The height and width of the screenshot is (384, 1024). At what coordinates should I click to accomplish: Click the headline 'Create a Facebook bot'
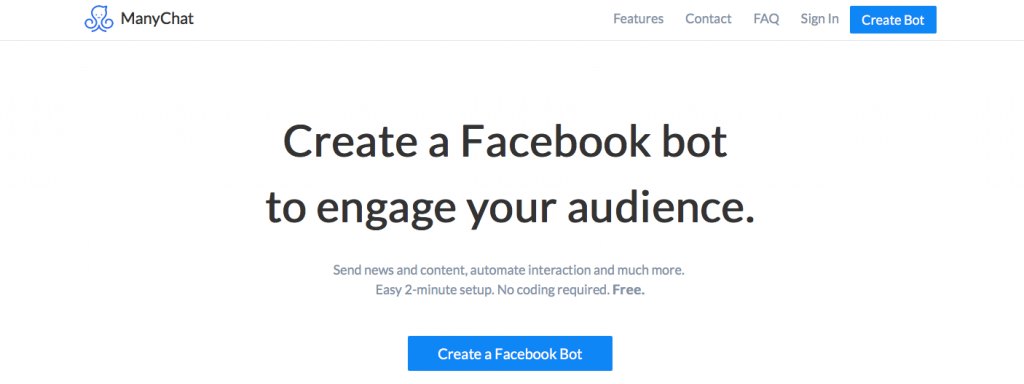(505, 143)
